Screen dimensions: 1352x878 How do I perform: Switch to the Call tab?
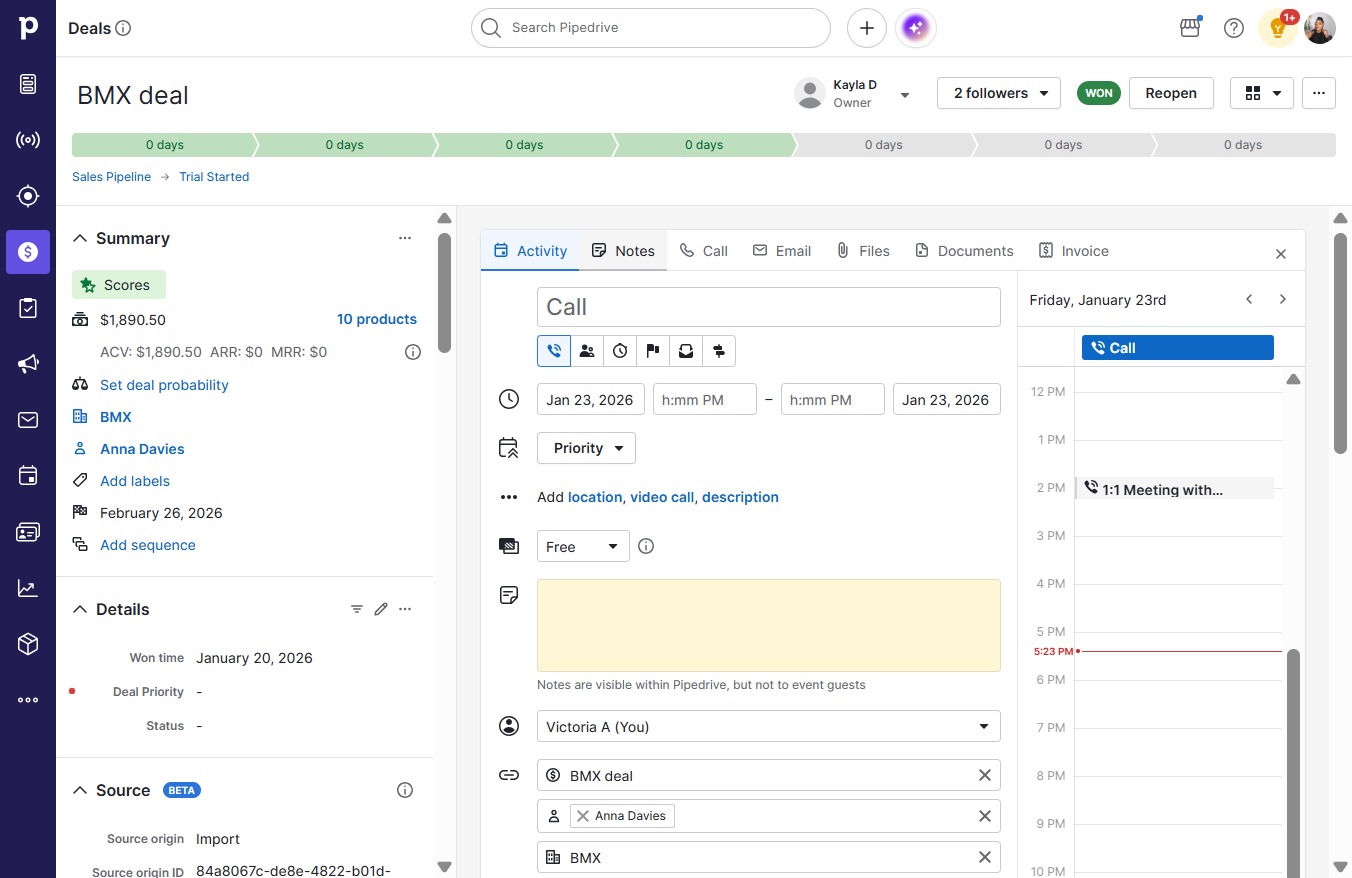pyautogui.click(x=704, y=251)
